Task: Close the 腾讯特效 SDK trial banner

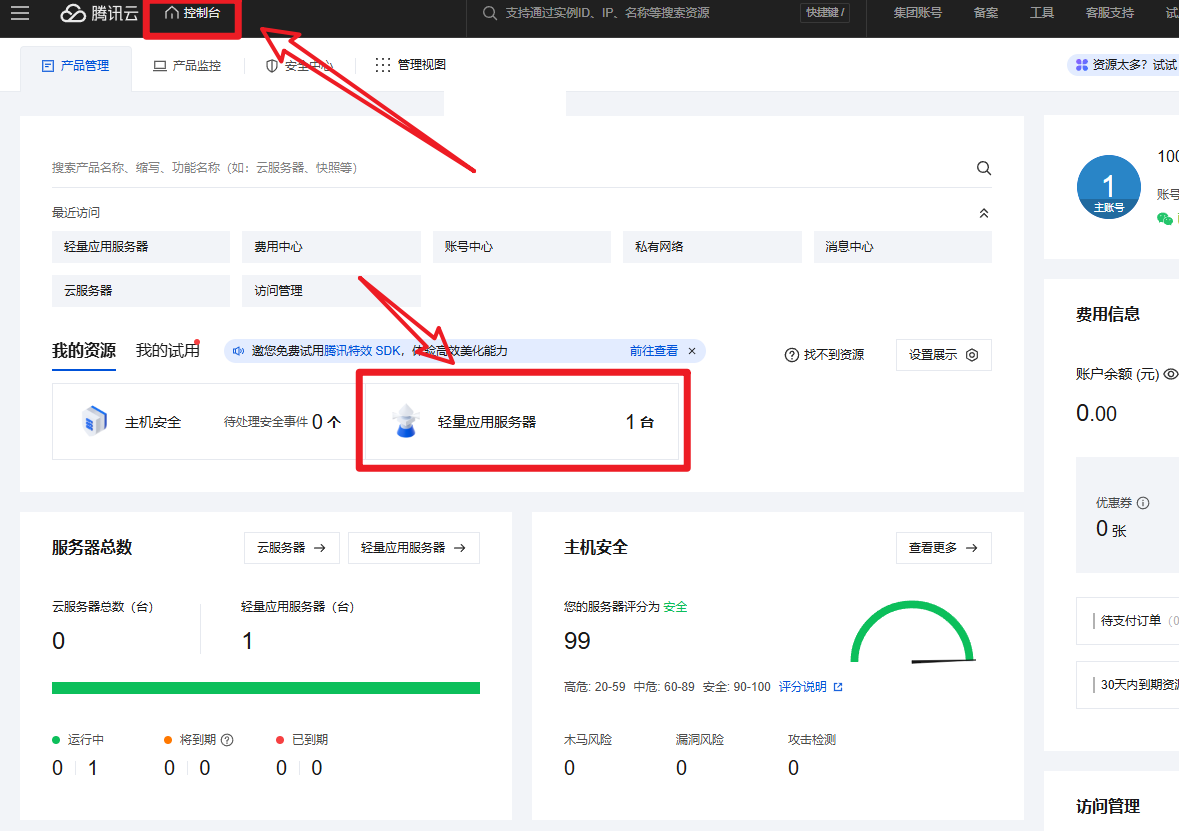Action: pos(691,351)
